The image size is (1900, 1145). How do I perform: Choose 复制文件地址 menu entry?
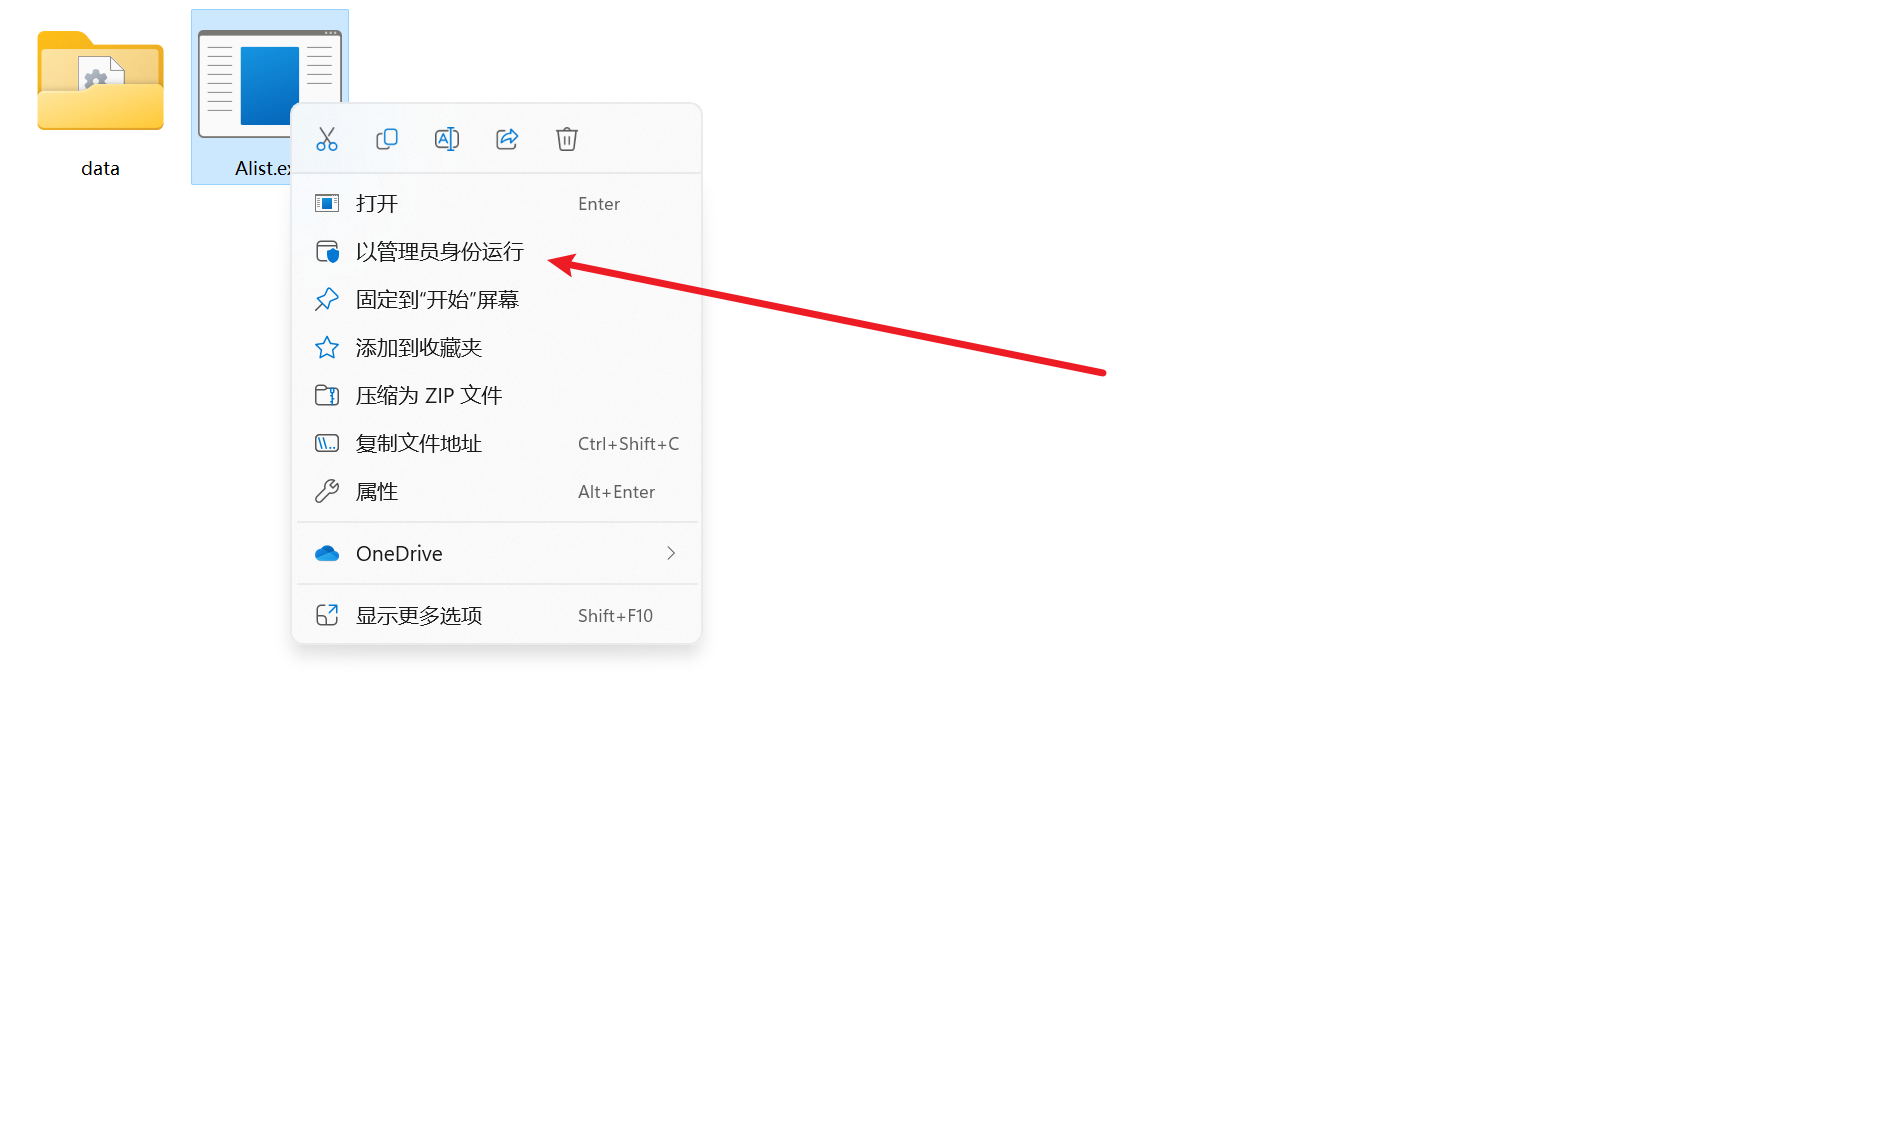tap(497, 444)
